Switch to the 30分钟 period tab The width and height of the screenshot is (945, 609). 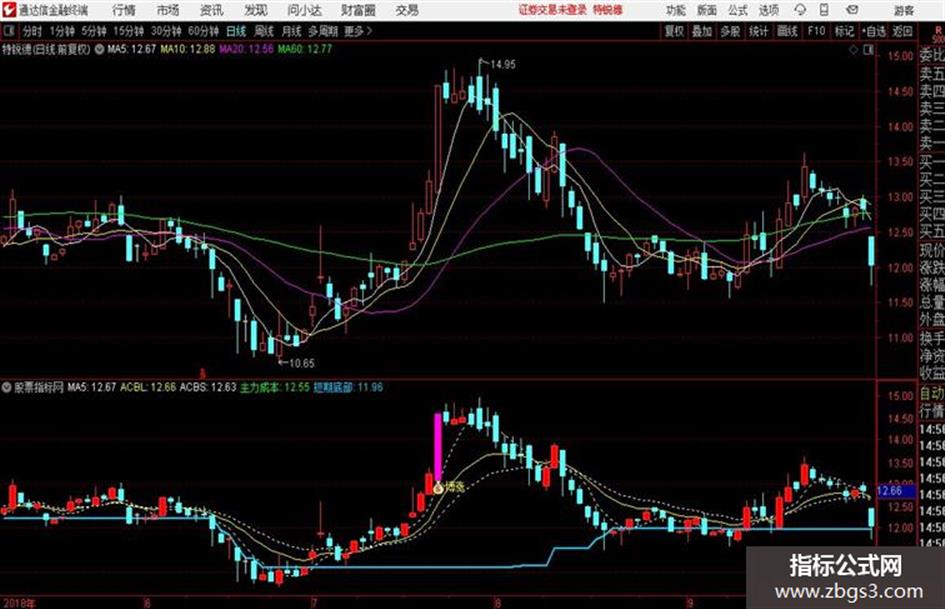pos(166,31)
